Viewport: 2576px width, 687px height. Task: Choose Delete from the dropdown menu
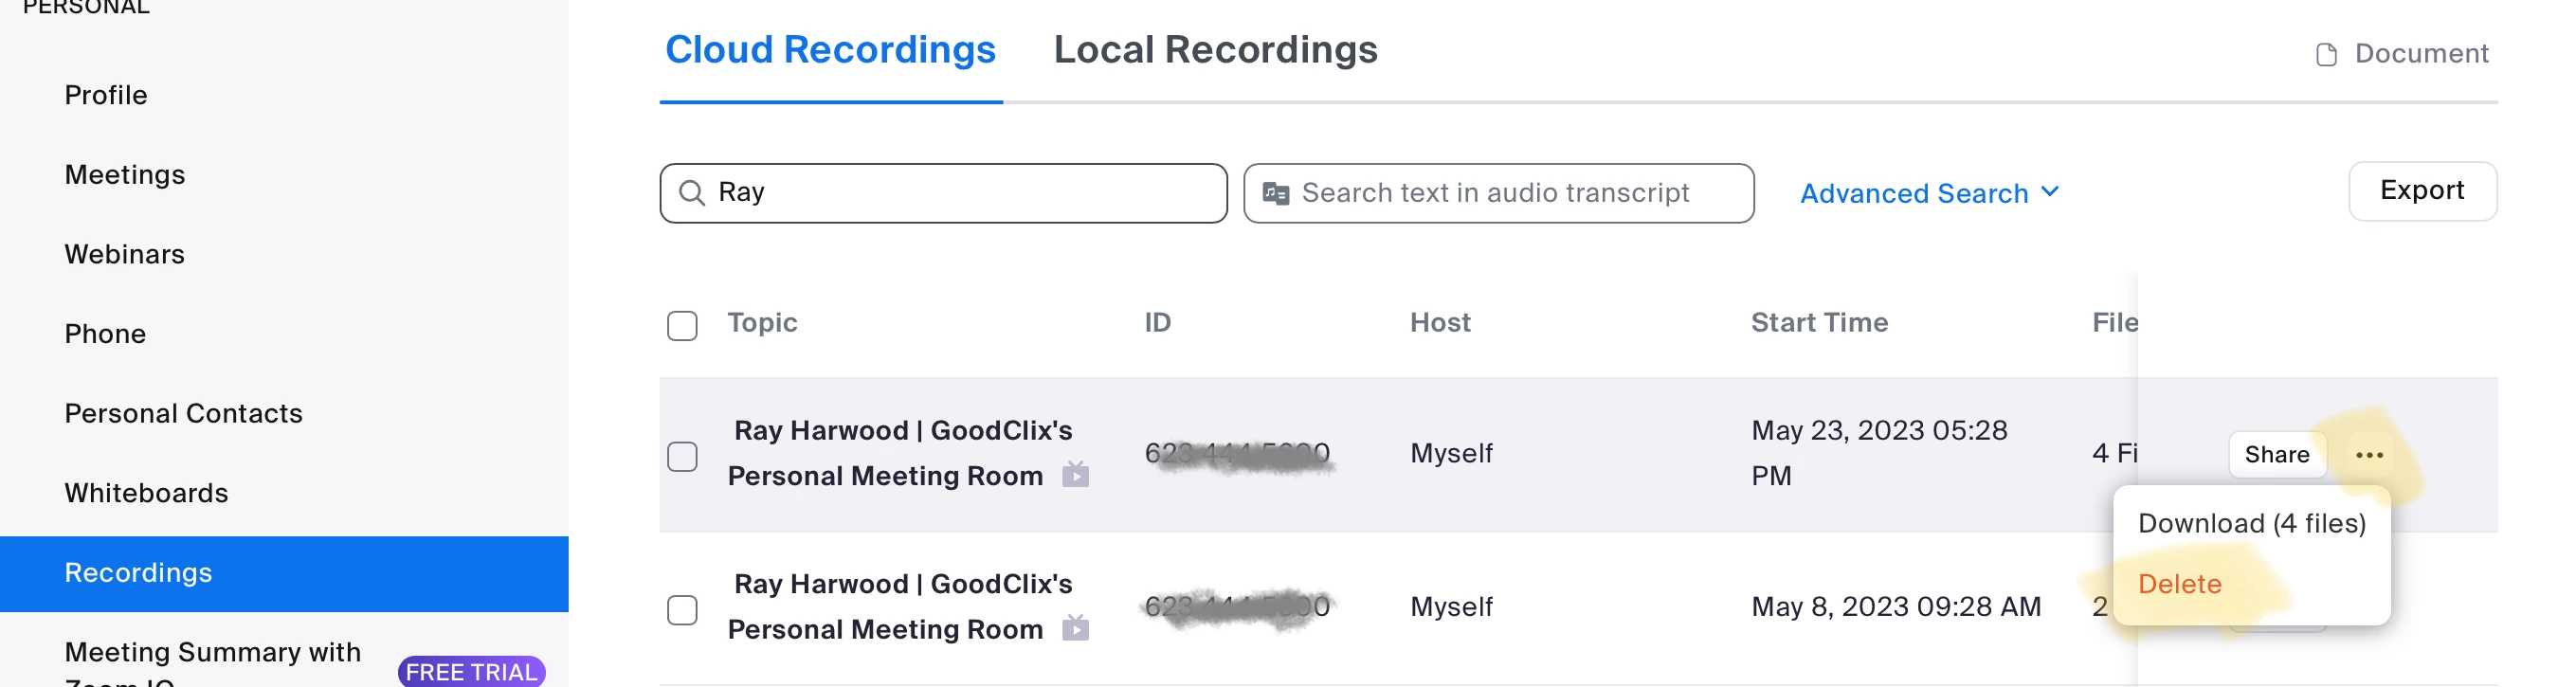(2179, 584)
